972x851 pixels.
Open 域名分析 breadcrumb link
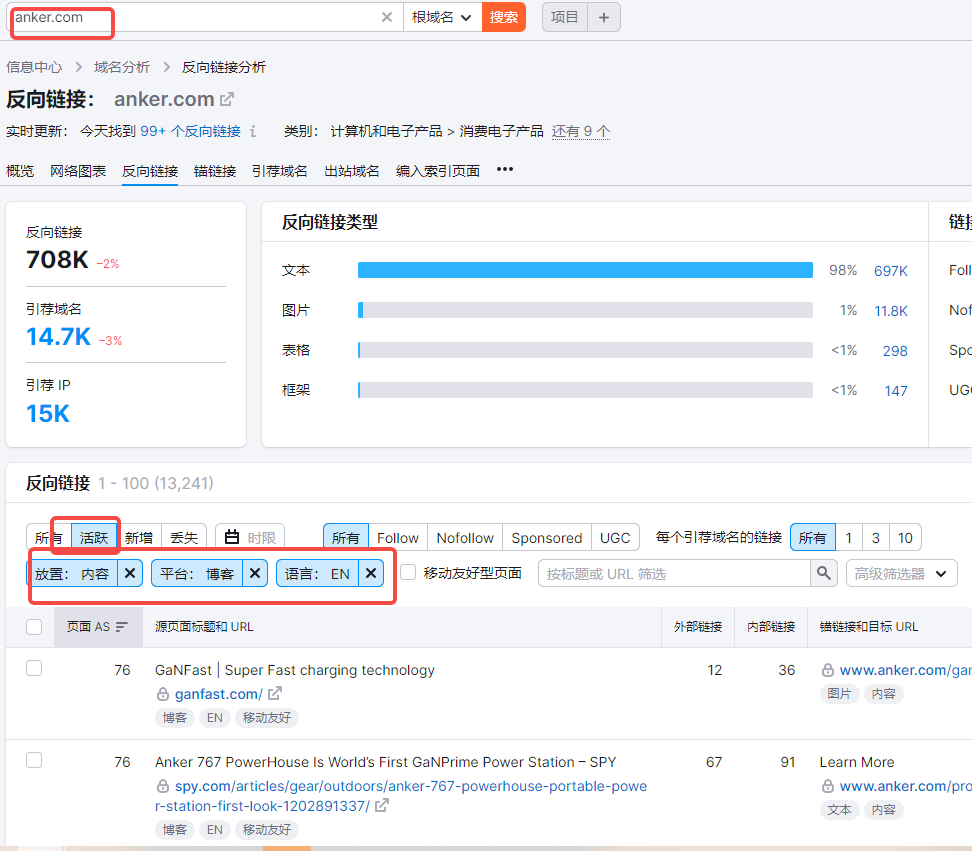tap(122, 67)
